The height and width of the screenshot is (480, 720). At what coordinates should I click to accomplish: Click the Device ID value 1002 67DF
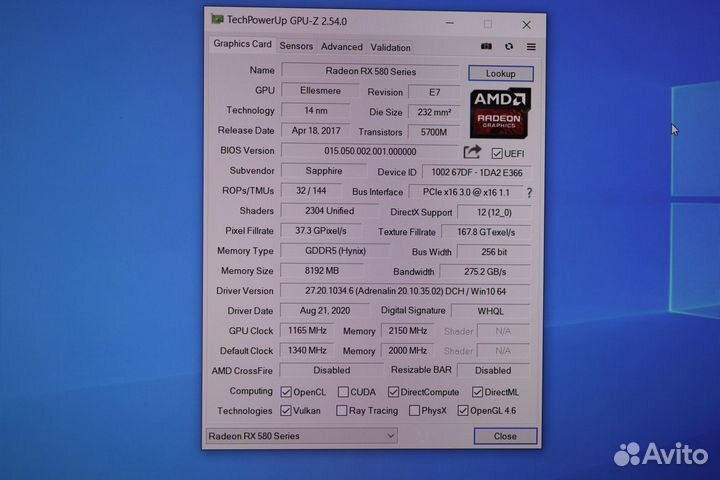pyautogui.click(x=476, y=173)
